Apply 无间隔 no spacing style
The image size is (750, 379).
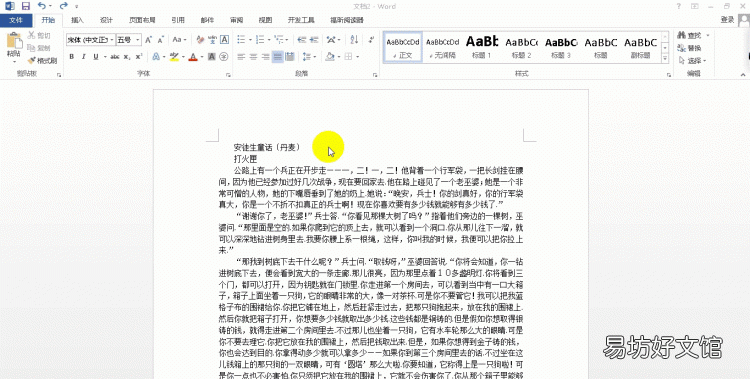pyautogui.click(x=442, y=47)
